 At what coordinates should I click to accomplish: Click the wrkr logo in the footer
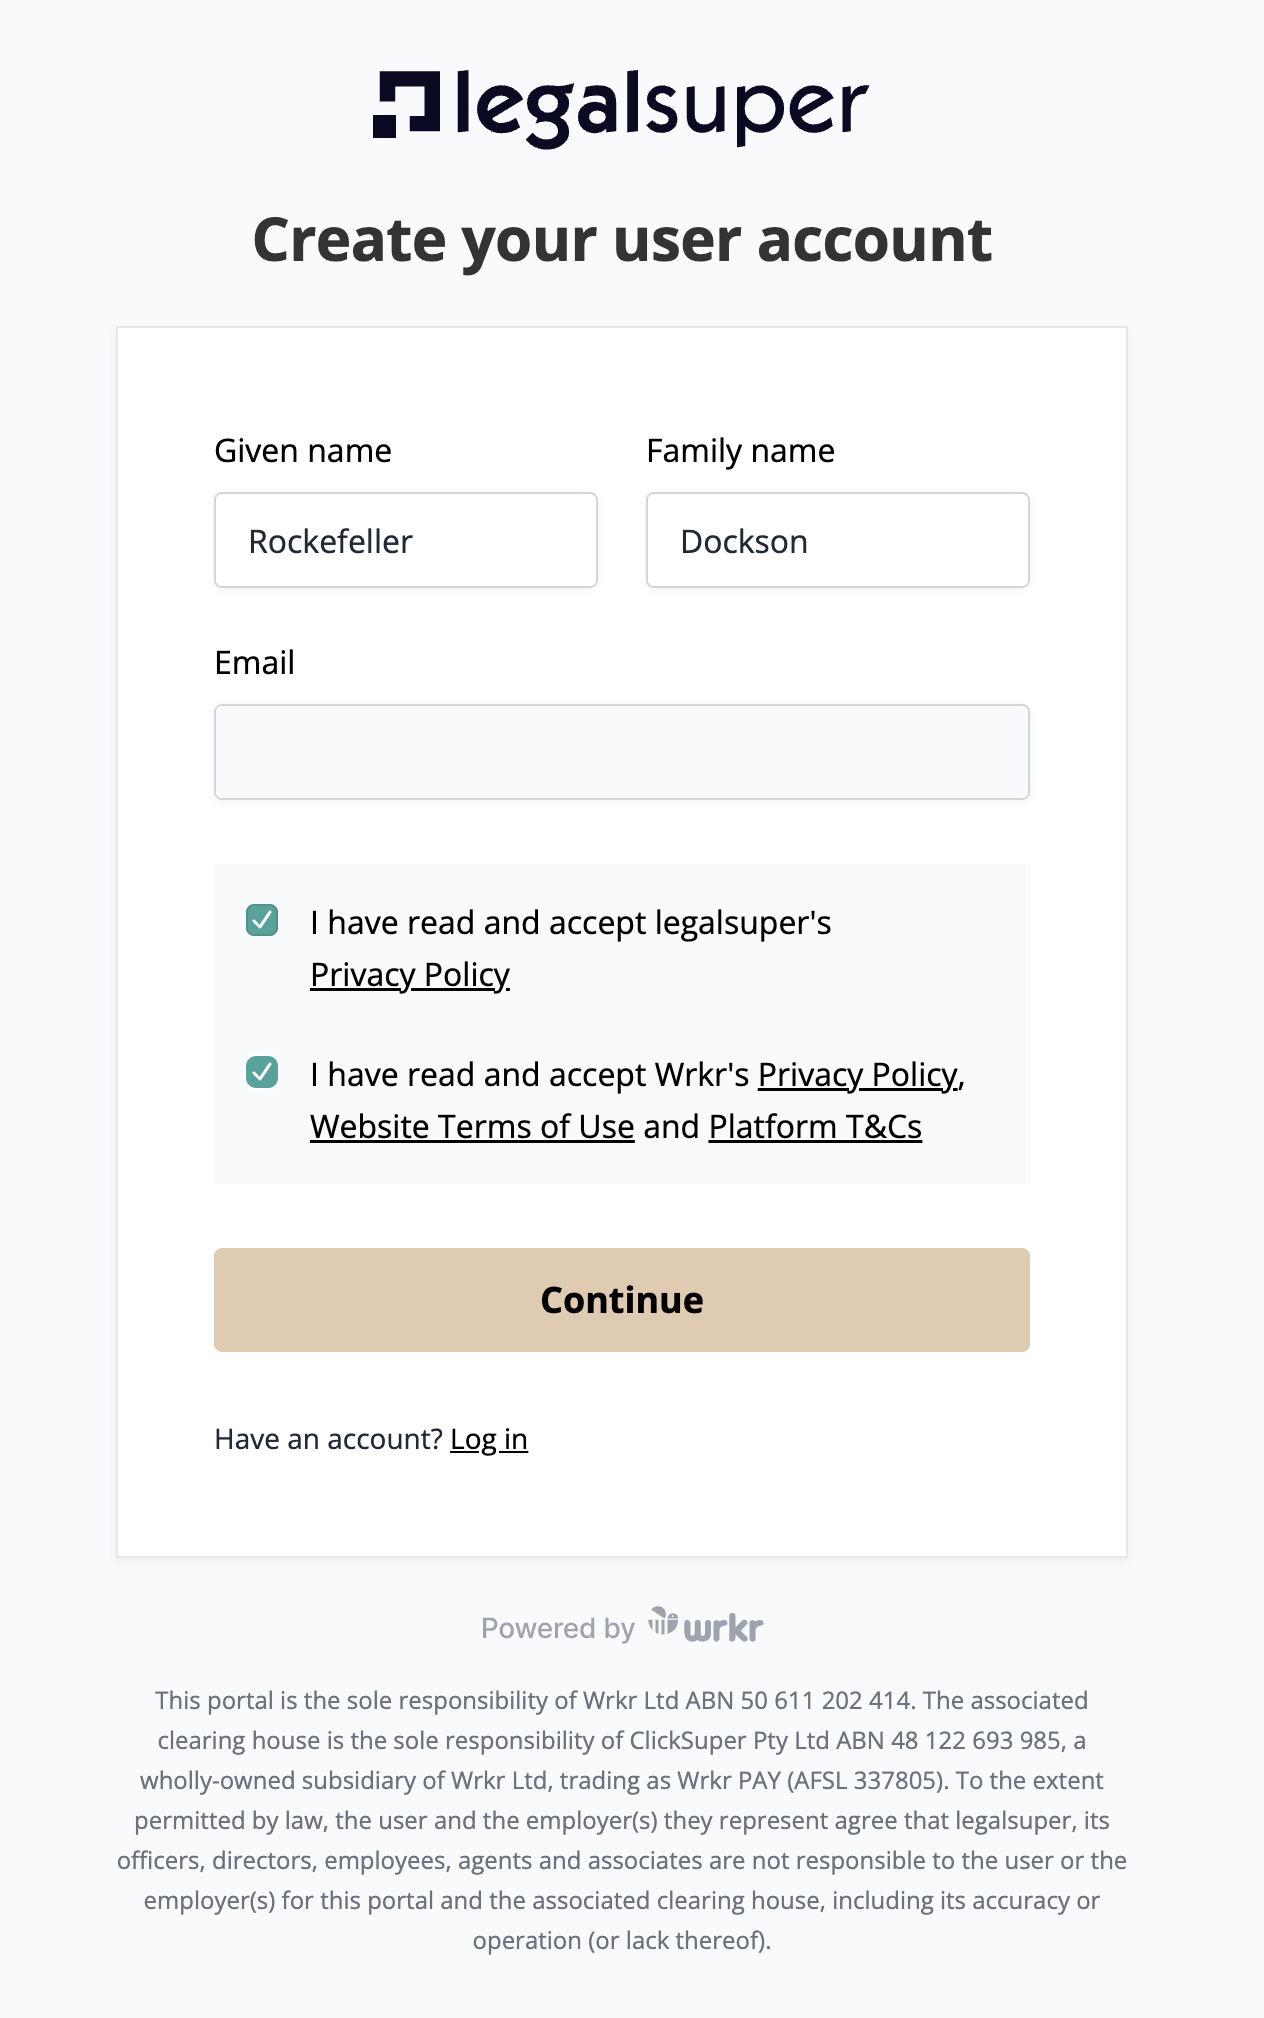[x=705, y=1626]
